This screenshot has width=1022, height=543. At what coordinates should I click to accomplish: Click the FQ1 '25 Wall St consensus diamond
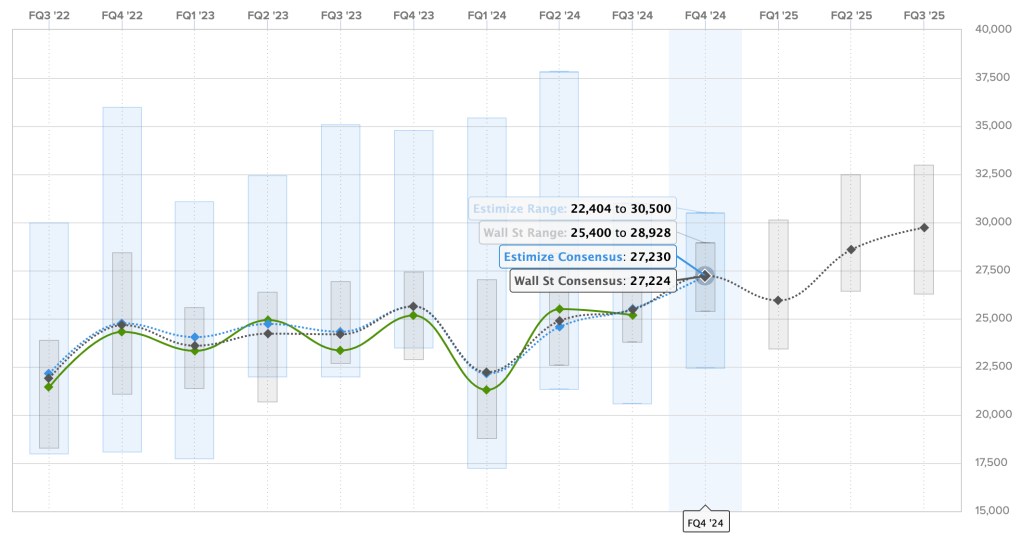[x=777, y=300]
